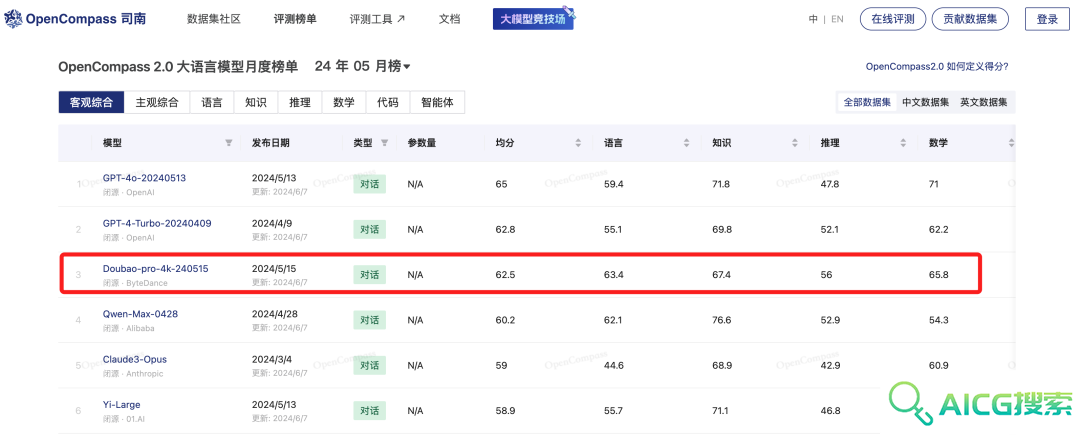The width and height of the screenshot is (1080, 435).
Task: Click the 参数量 column header
Action: point(422,143)
